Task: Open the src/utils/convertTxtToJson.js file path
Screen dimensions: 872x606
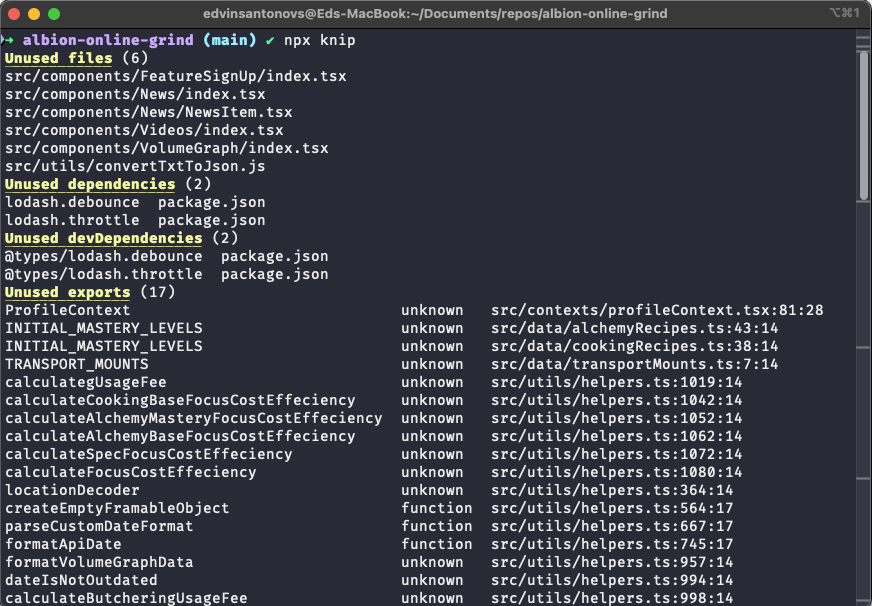Action: point(135,166)
